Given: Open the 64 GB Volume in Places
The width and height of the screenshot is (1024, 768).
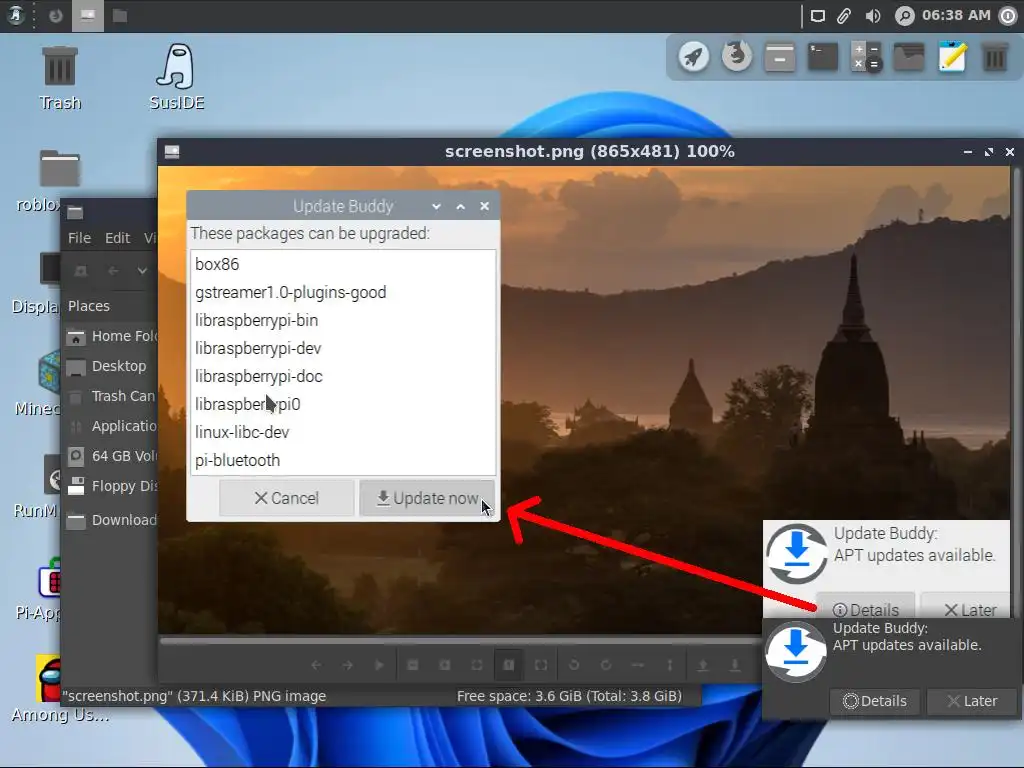Looking at the screenshot, I should [x=112, y=456].
